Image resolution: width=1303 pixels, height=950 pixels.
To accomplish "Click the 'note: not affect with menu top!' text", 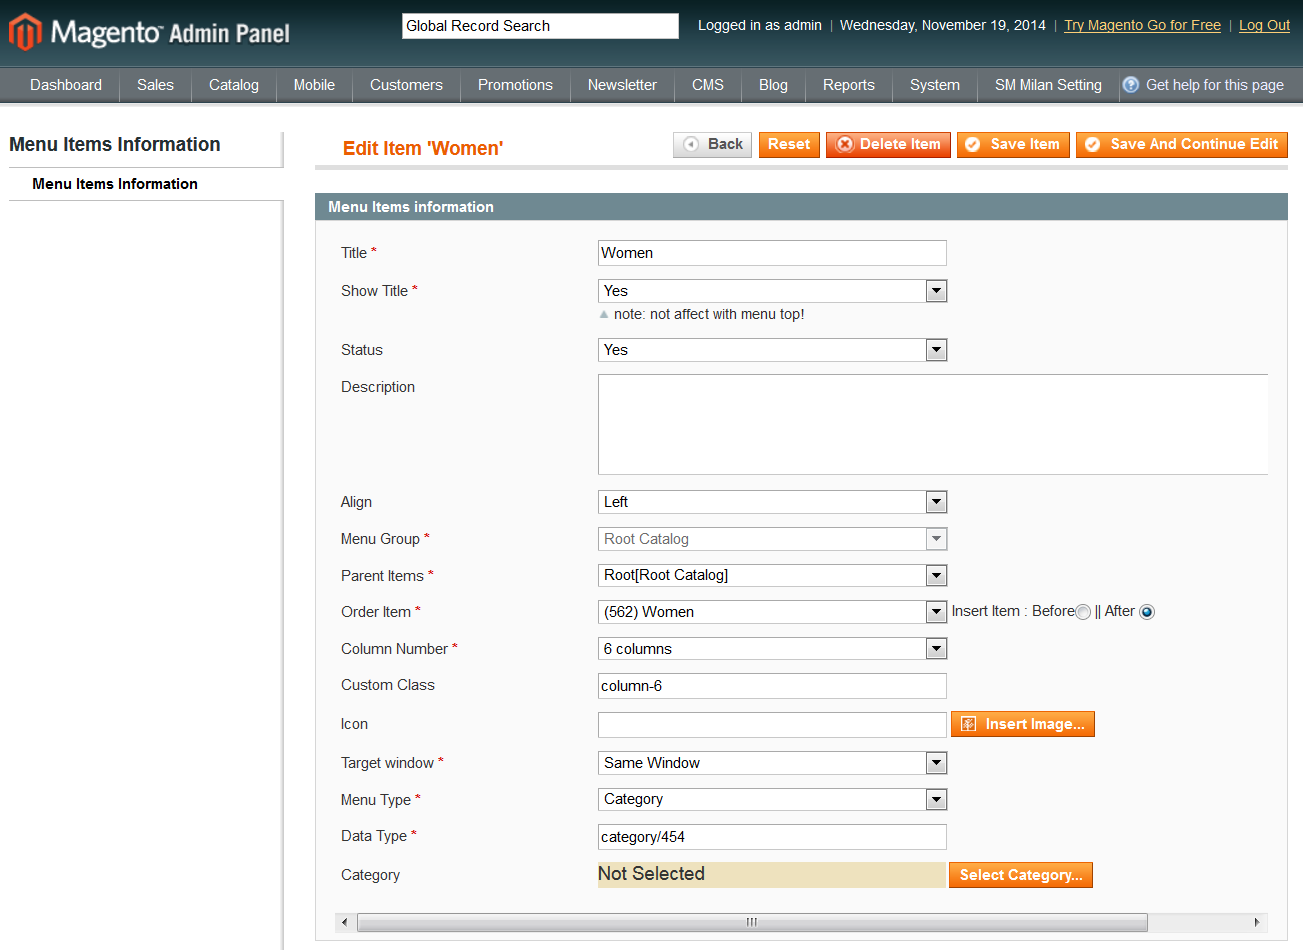I will 709,314.
